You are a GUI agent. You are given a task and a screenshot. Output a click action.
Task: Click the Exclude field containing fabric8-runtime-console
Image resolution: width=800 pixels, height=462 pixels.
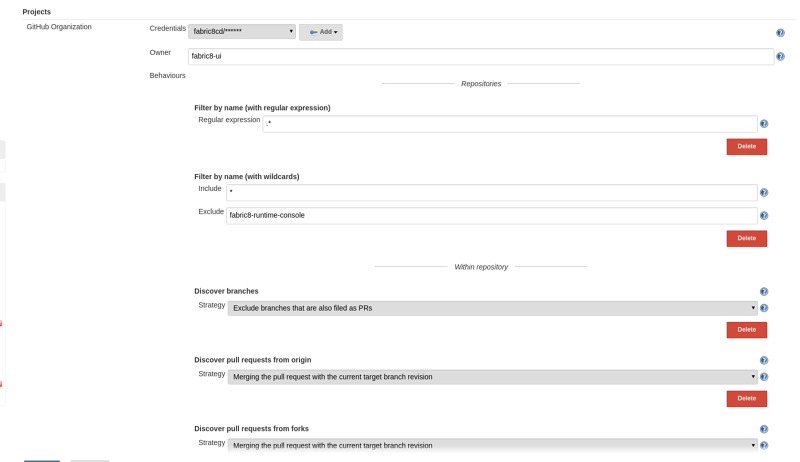point(491,215)
